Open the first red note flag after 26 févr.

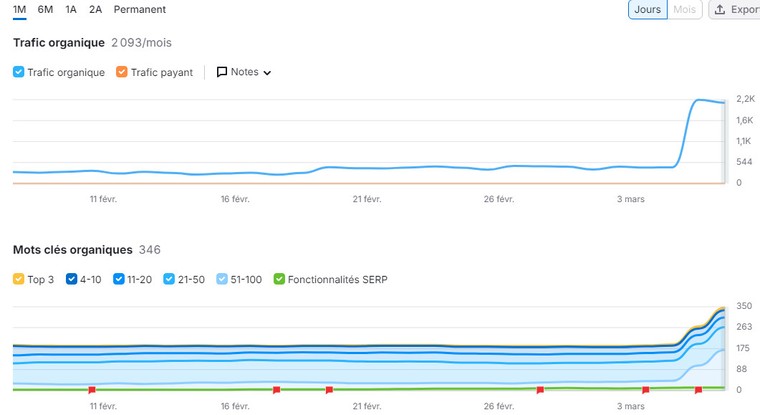tap(540, 389)
